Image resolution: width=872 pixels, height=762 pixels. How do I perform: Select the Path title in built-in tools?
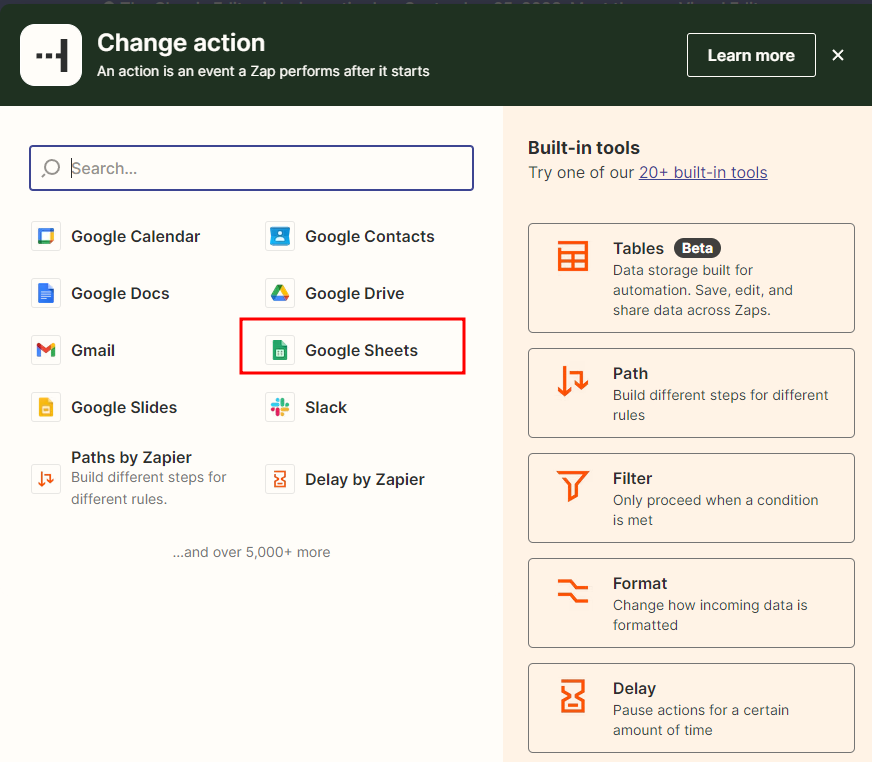coord(631,373)
